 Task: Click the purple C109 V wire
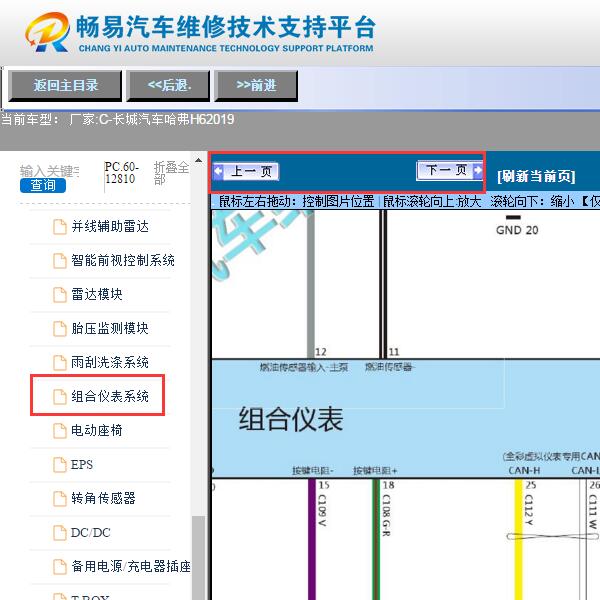pyautogui.click(x=312, y=539)
